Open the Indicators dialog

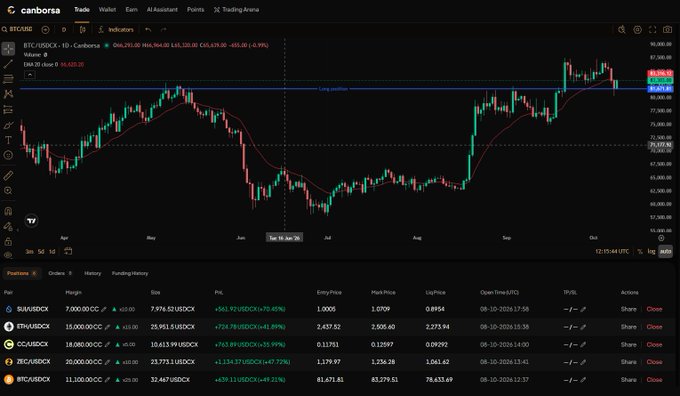click(116, 29)
